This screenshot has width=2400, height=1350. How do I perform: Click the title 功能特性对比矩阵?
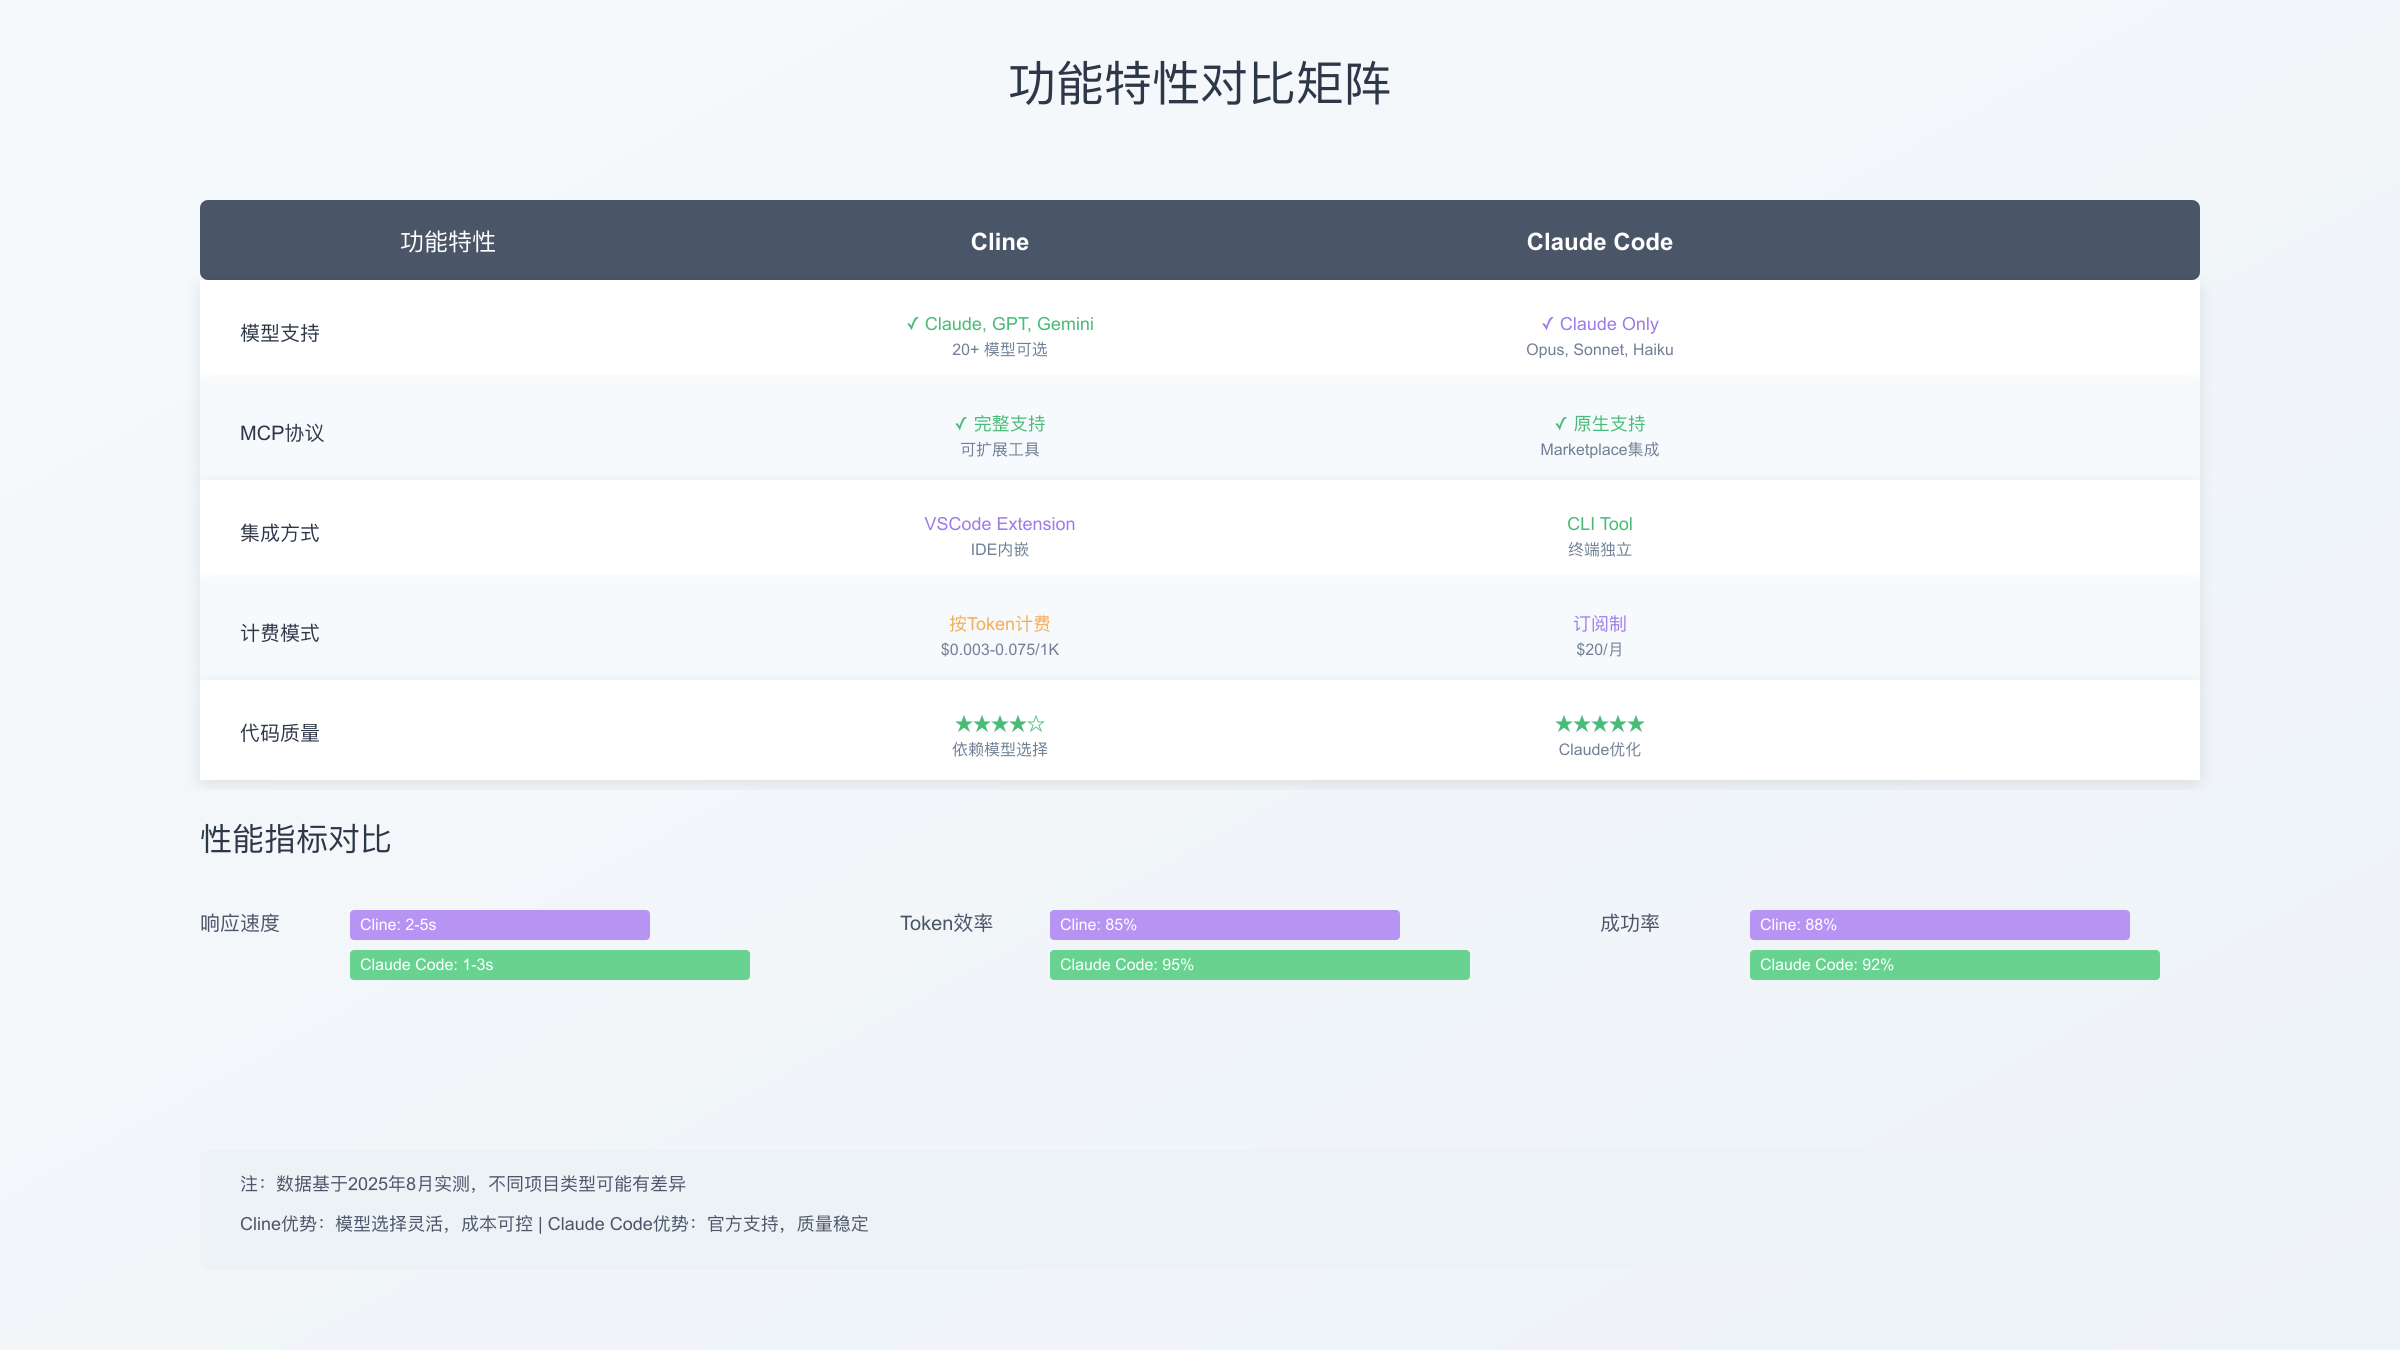pos(1199,84)
